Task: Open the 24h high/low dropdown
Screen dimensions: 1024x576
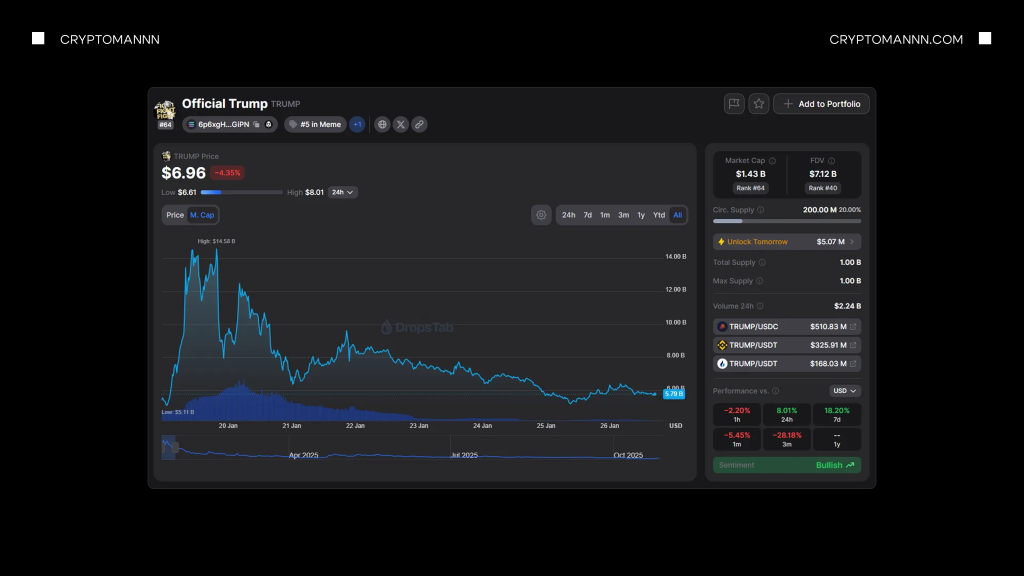Action: coord(341,191)
